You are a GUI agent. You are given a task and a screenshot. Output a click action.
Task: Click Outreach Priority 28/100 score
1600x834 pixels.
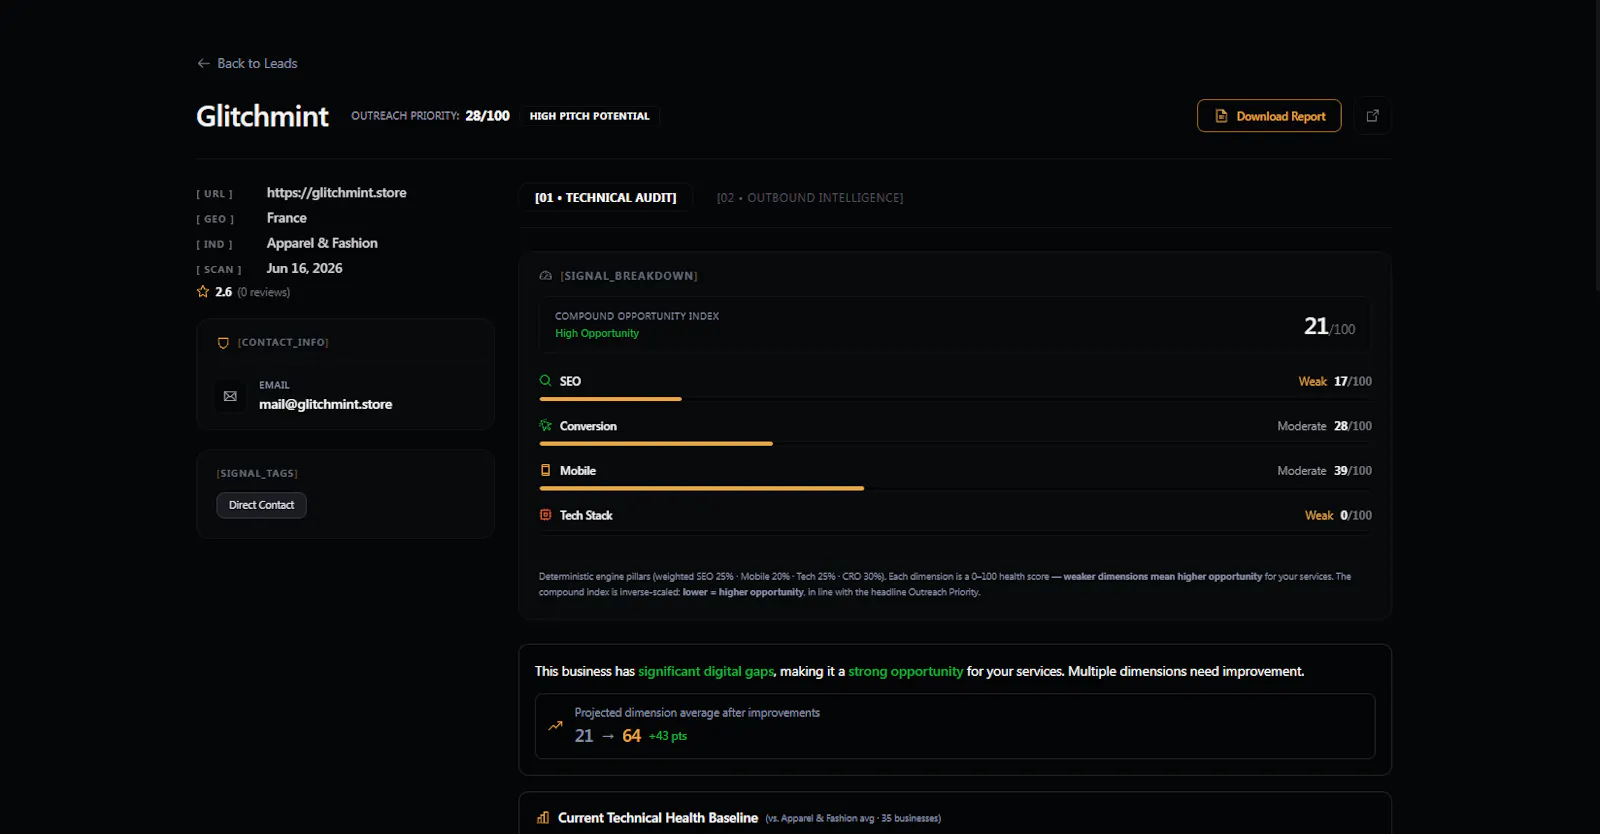pyautogui.click(x=430, y=116)
